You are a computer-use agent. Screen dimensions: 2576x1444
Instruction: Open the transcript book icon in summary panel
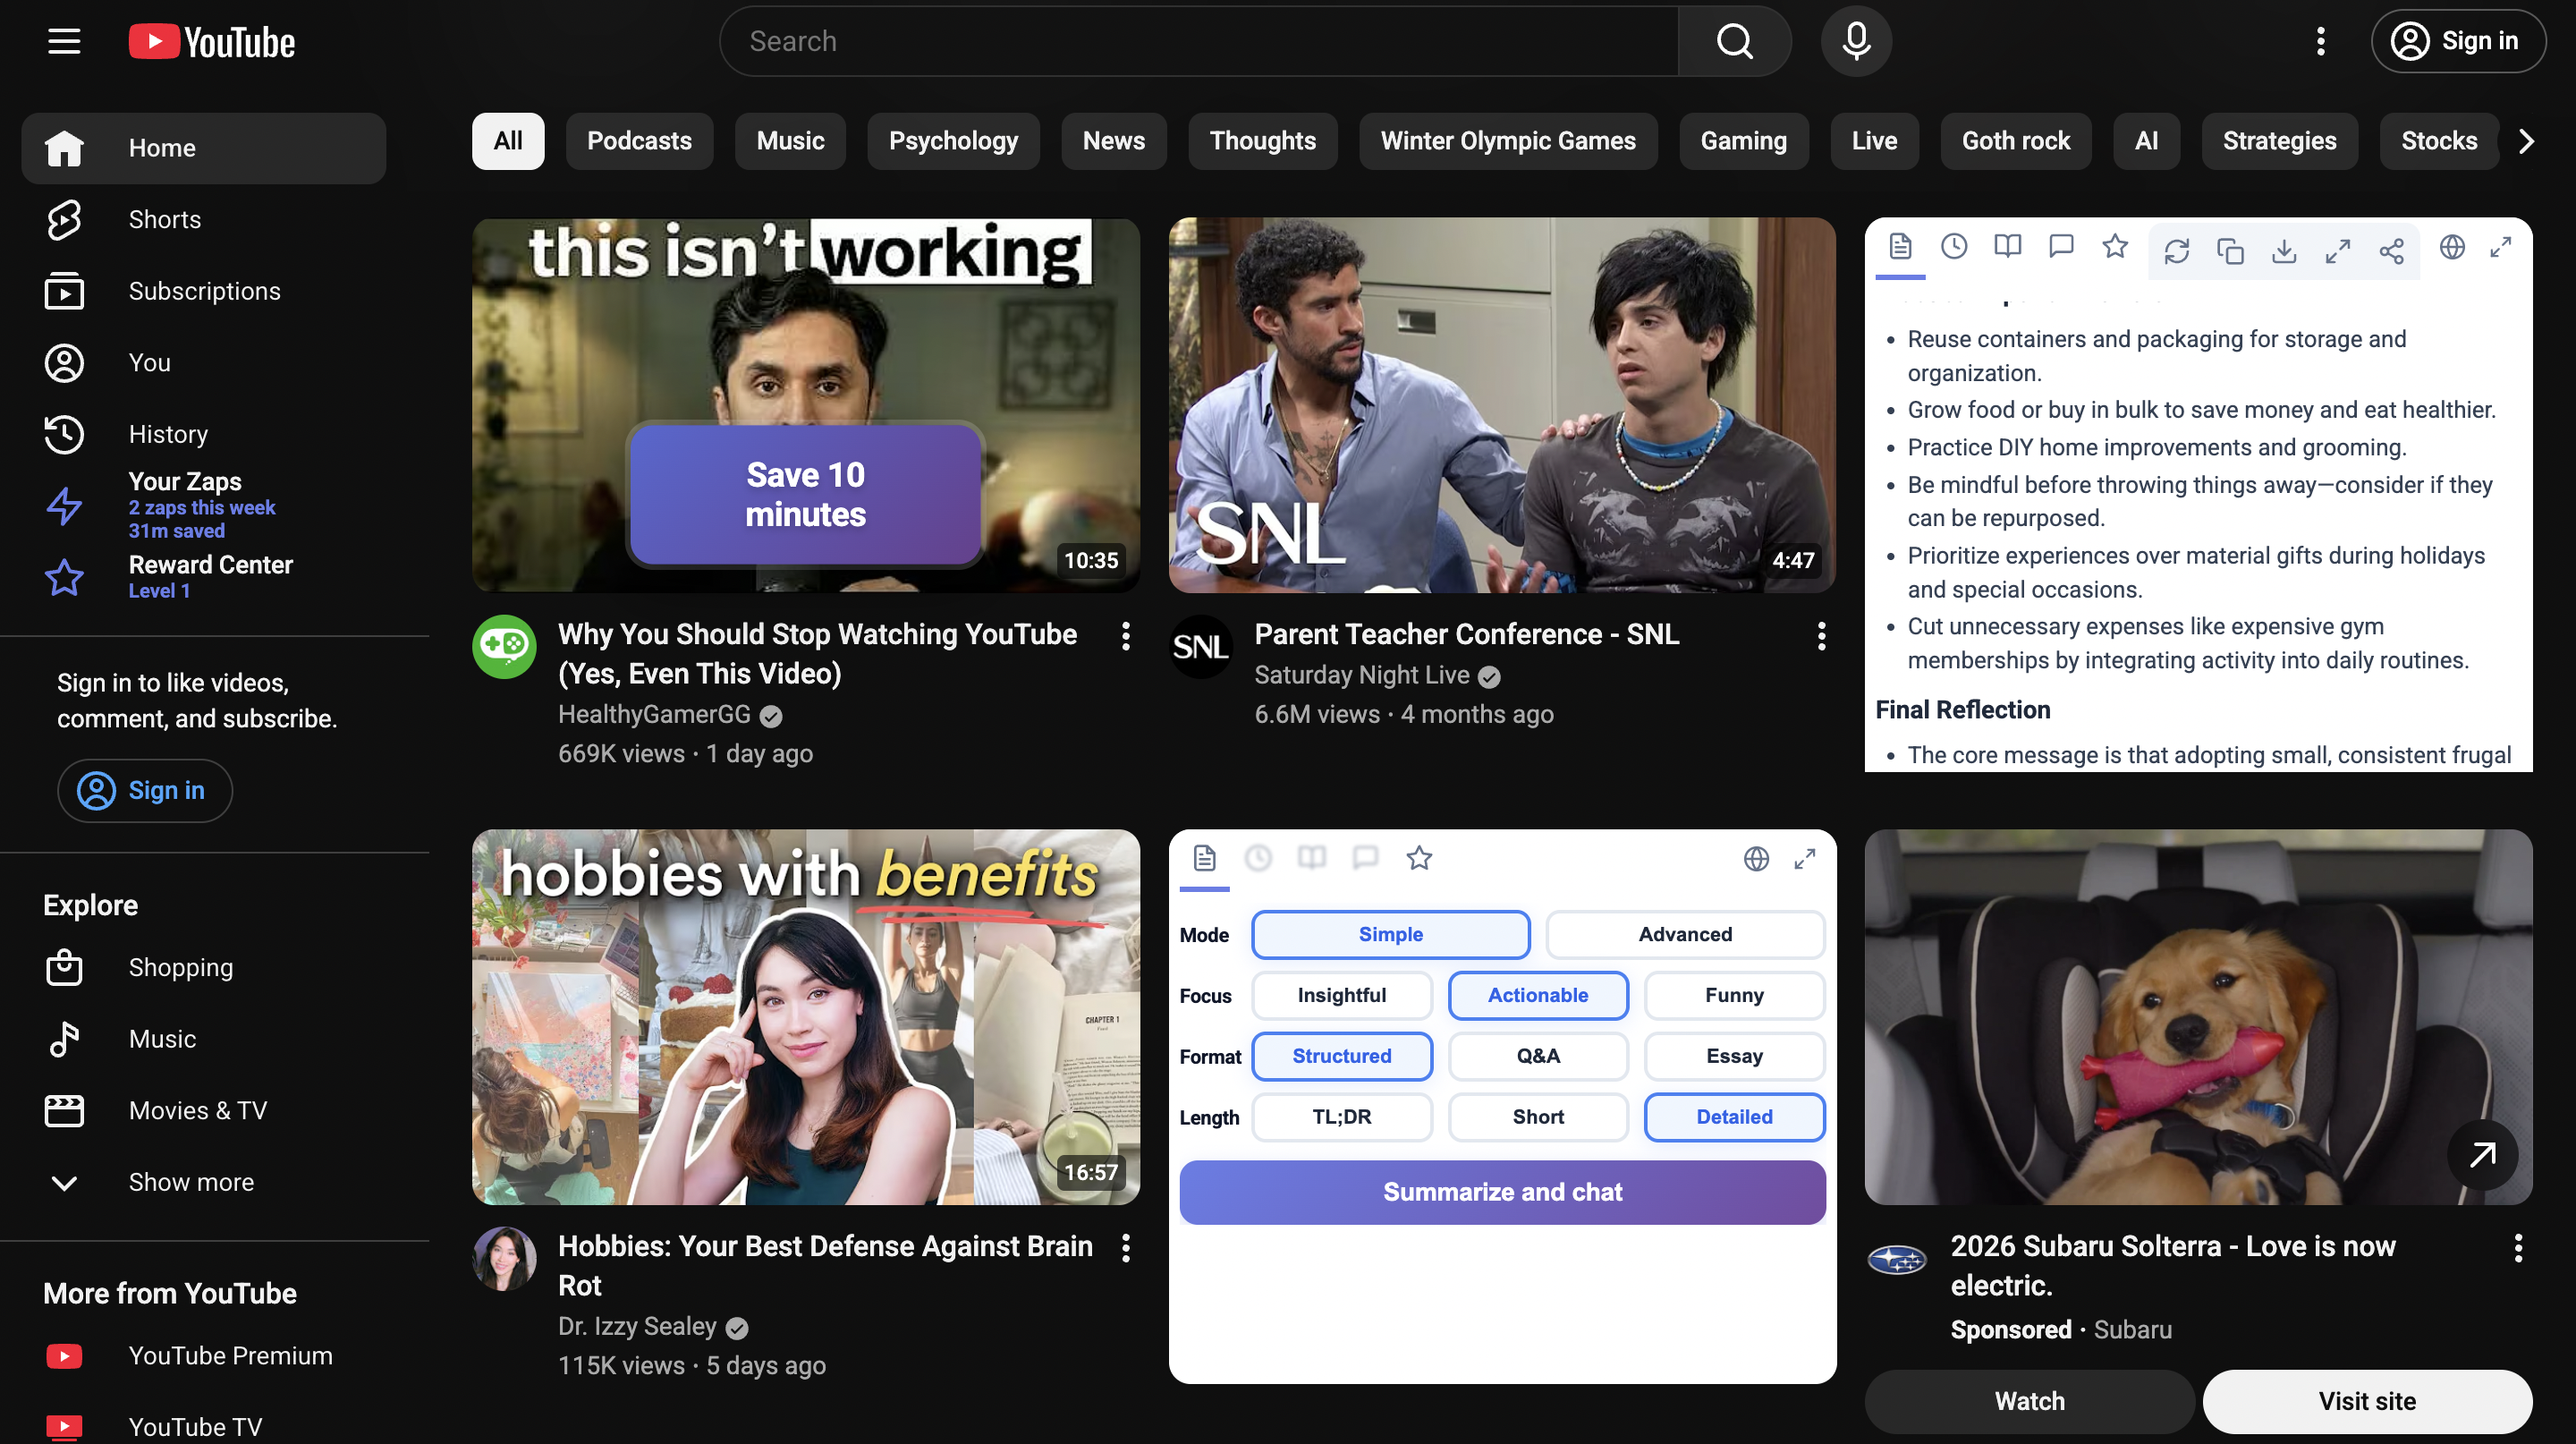point(2007,246)
